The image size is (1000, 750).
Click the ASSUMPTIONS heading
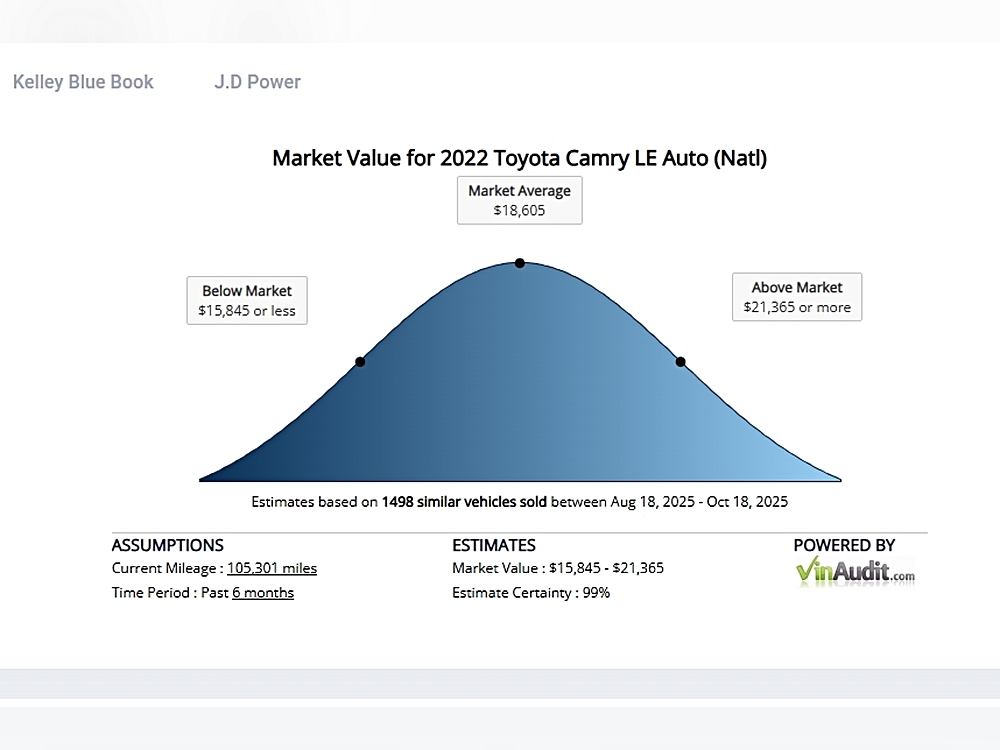pyautogui.click(x=167, y=545)
